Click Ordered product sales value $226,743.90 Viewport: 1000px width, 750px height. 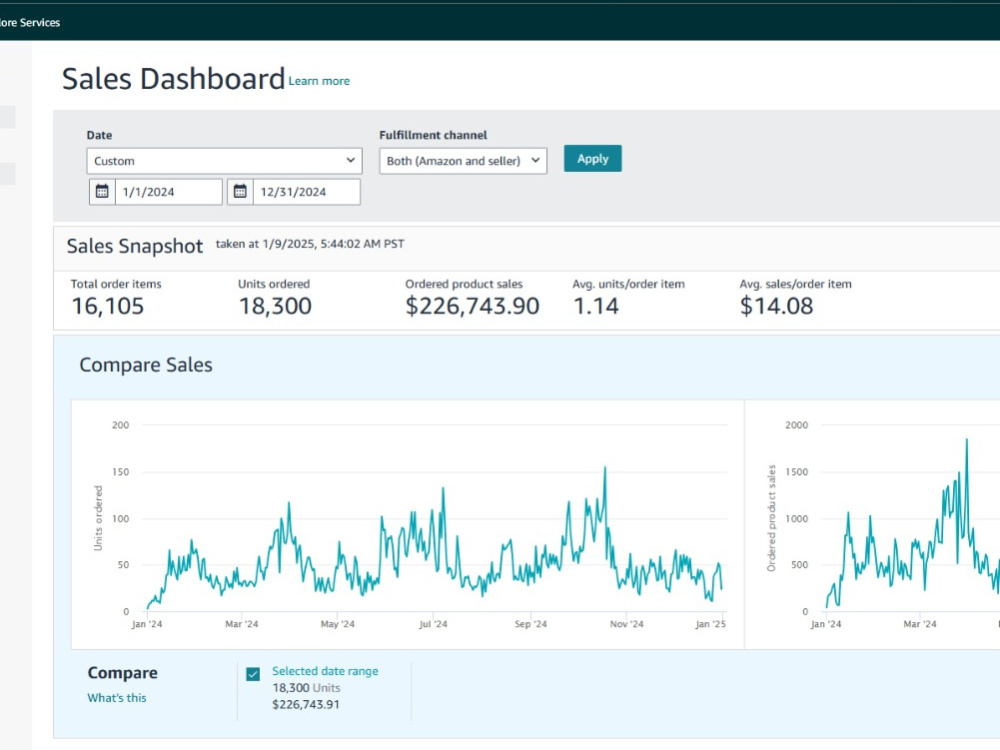point(473,306)
